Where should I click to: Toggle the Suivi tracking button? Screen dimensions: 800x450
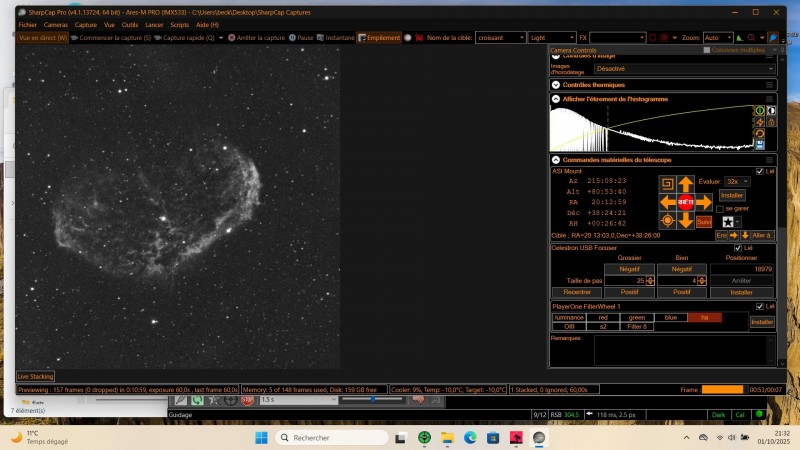704,222
